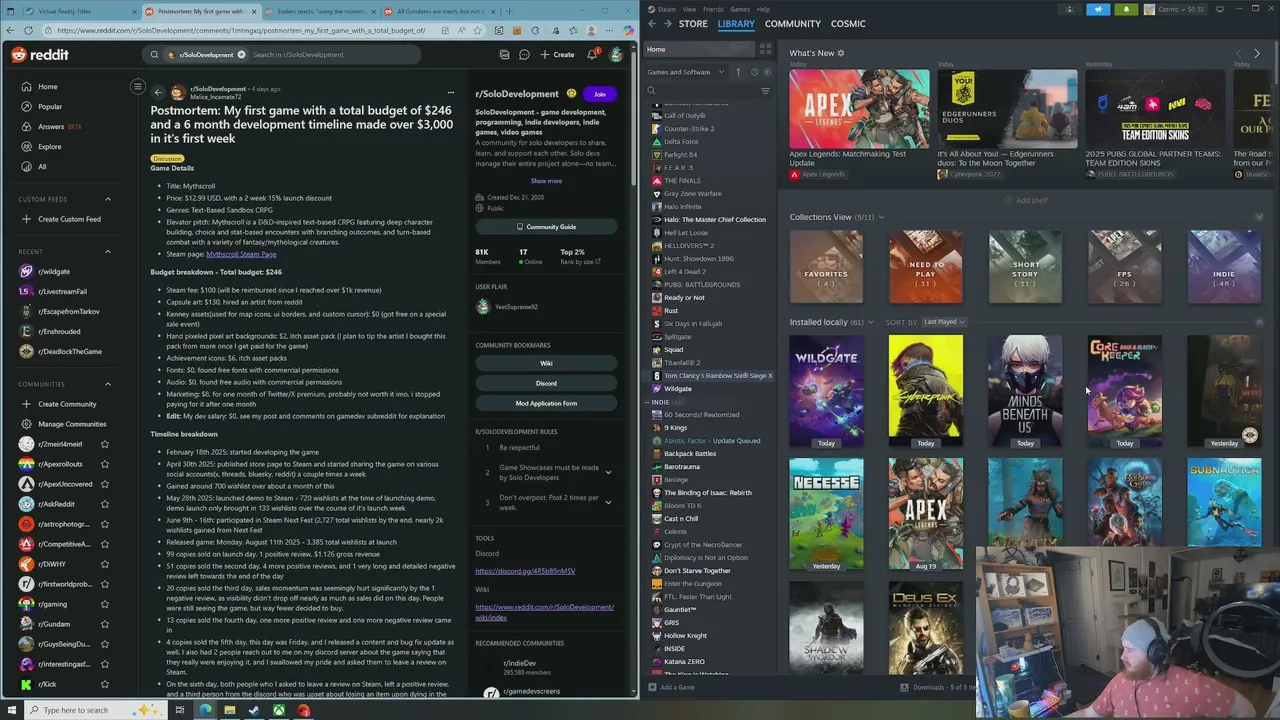The height and width of the screenshot is (720, 1280).
Task: Open the post's three-dot options menu
Action: point(450,93)
